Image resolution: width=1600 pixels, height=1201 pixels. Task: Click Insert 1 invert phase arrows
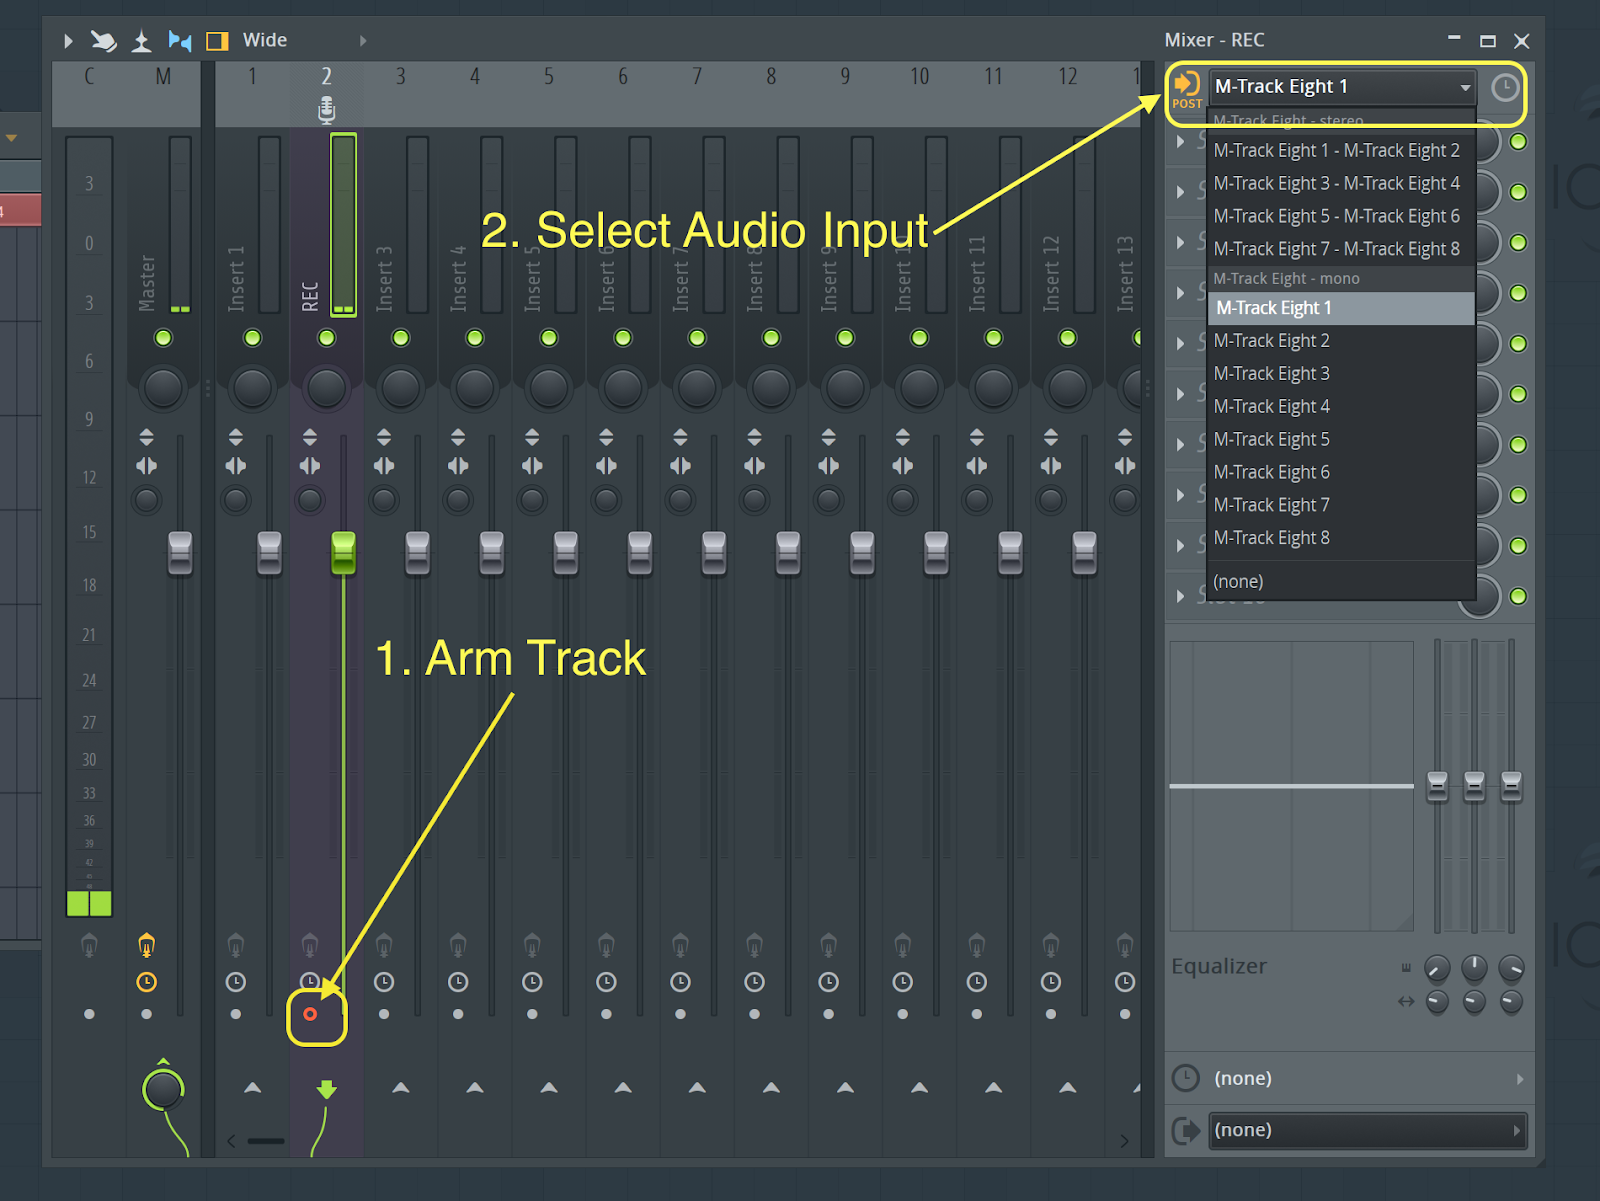[236, 437]
